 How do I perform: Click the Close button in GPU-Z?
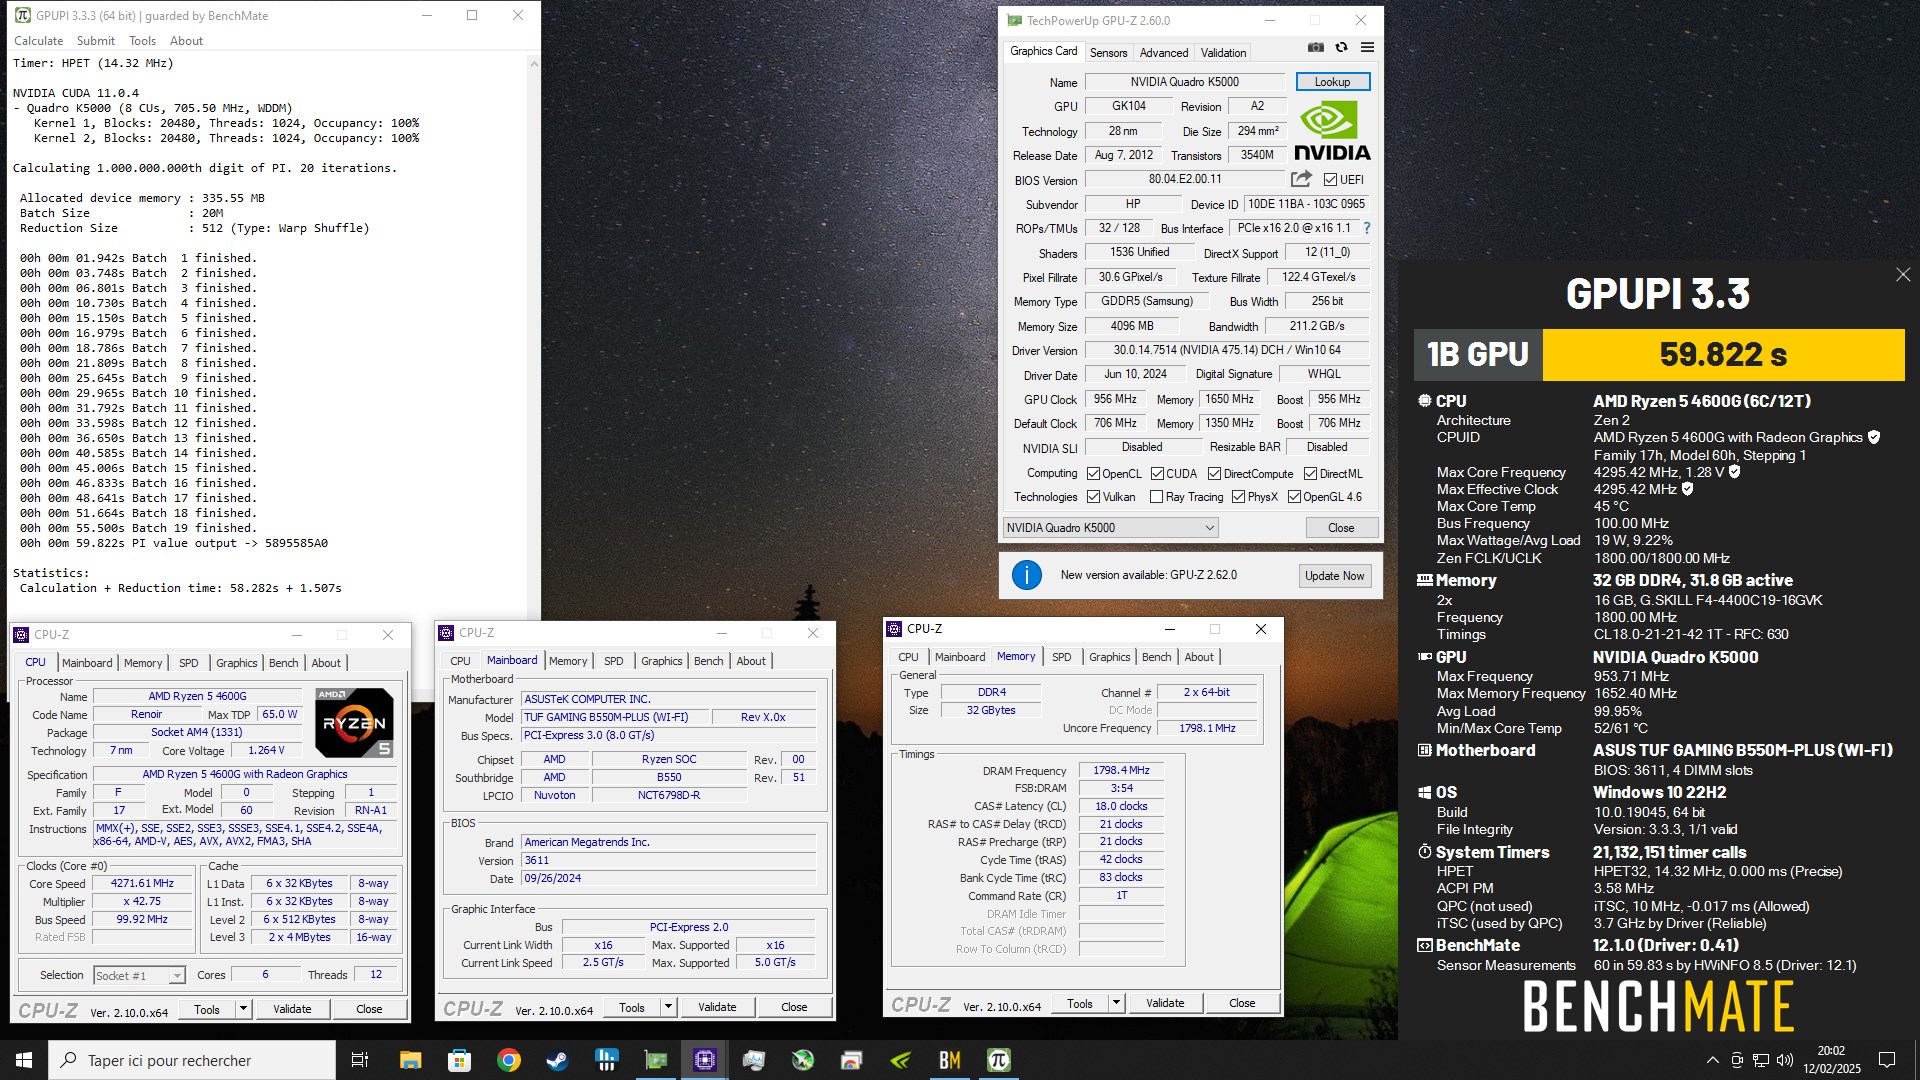[1341, 528]
